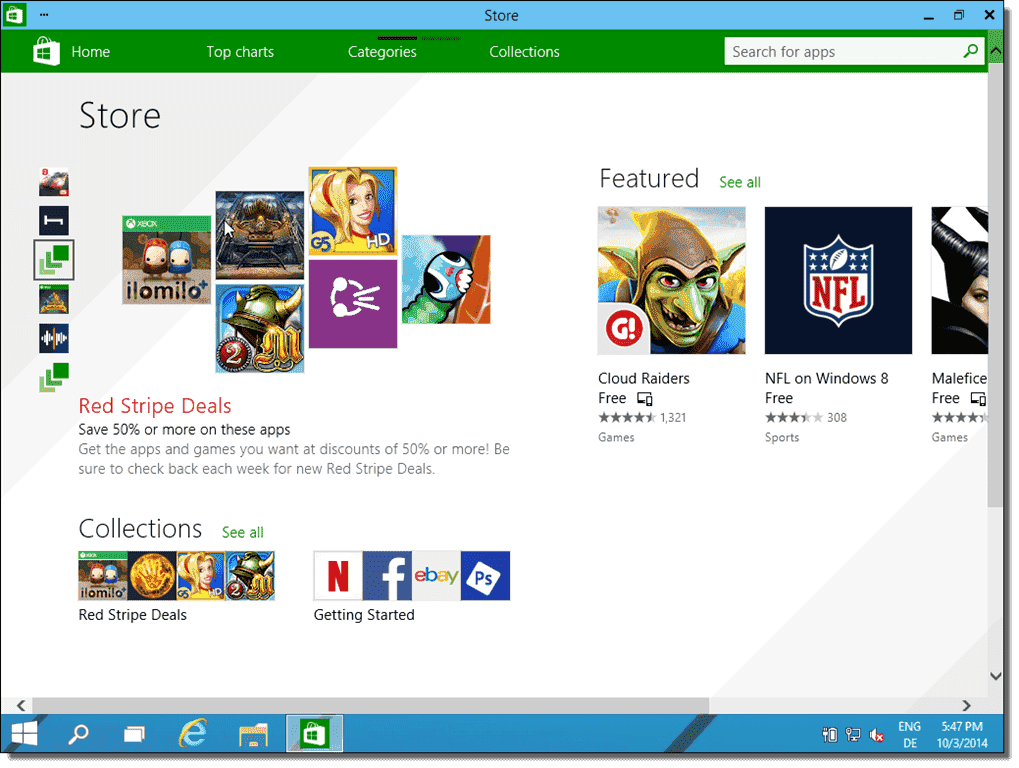Click the Store bag icon next to Home
Screen dimensions: 1019x768
click(44, 51)
